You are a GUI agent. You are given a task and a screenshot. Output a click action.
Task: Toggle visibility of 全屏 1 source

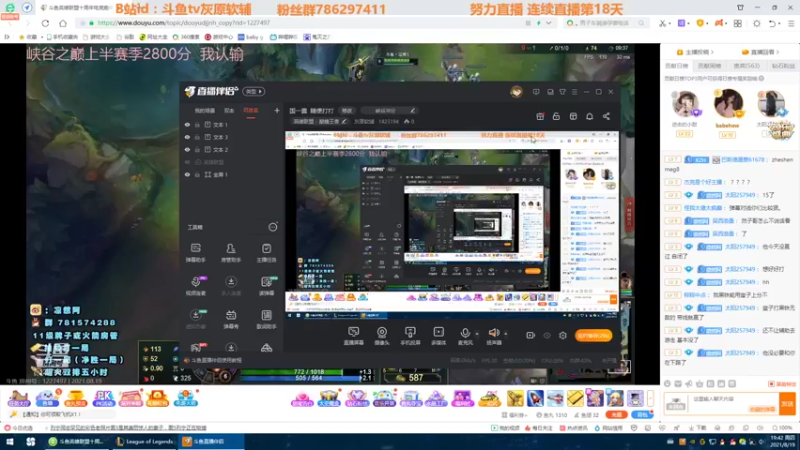[187, 174]
